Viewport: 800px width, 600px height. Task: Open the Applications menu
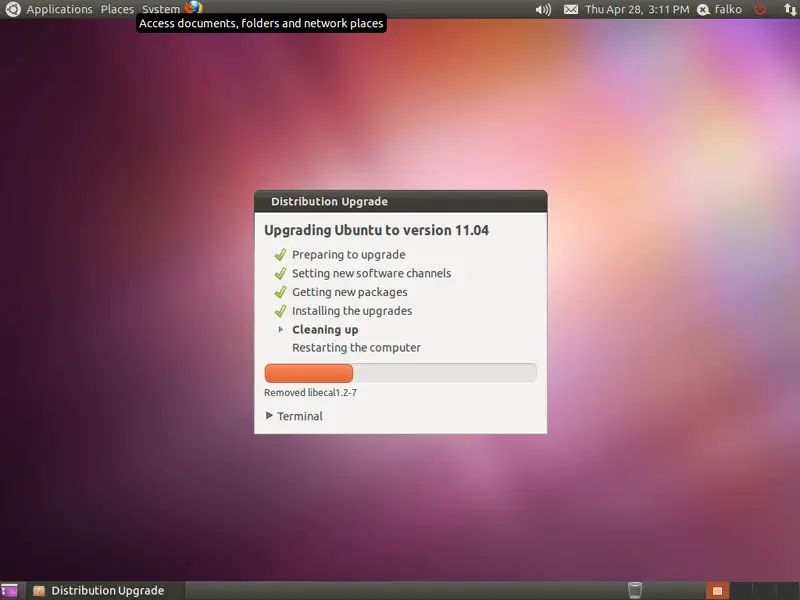59,9
